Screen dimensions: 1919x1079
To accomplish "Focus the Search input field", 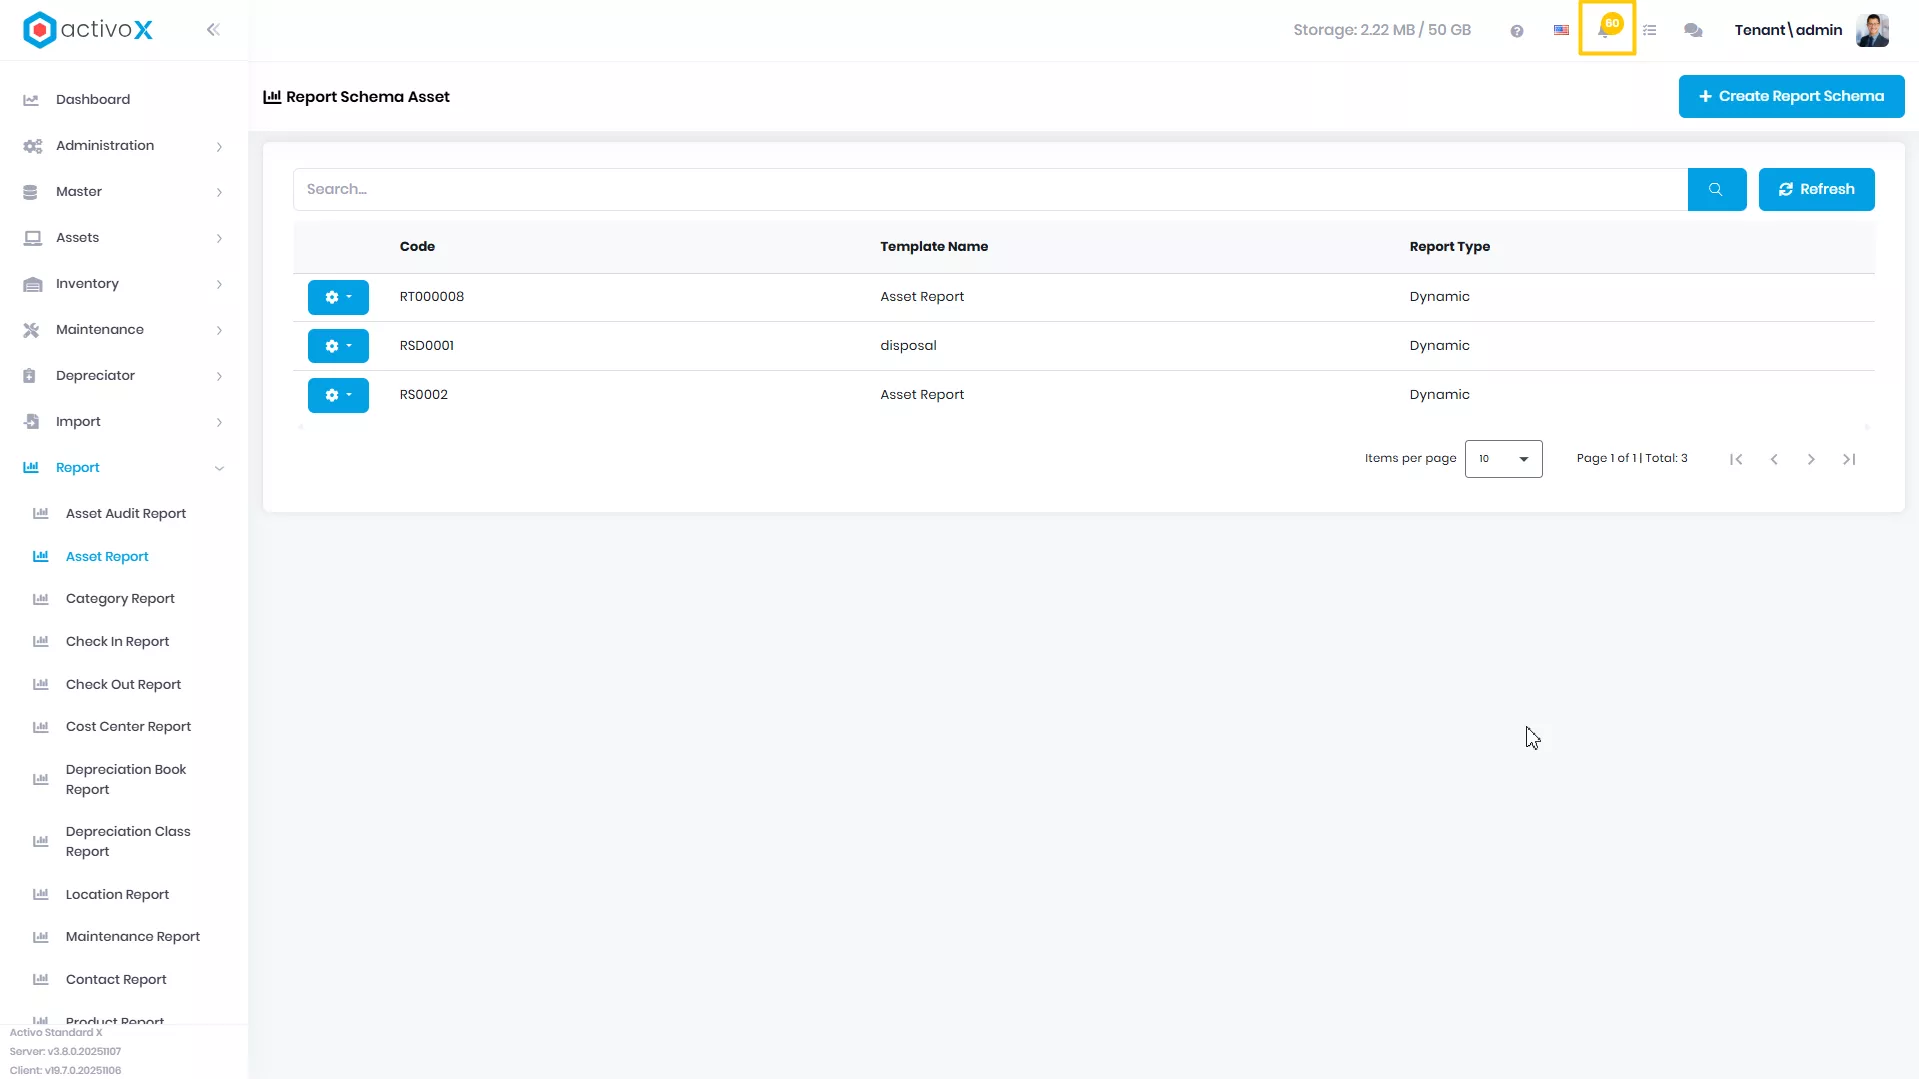I will 990,189.
